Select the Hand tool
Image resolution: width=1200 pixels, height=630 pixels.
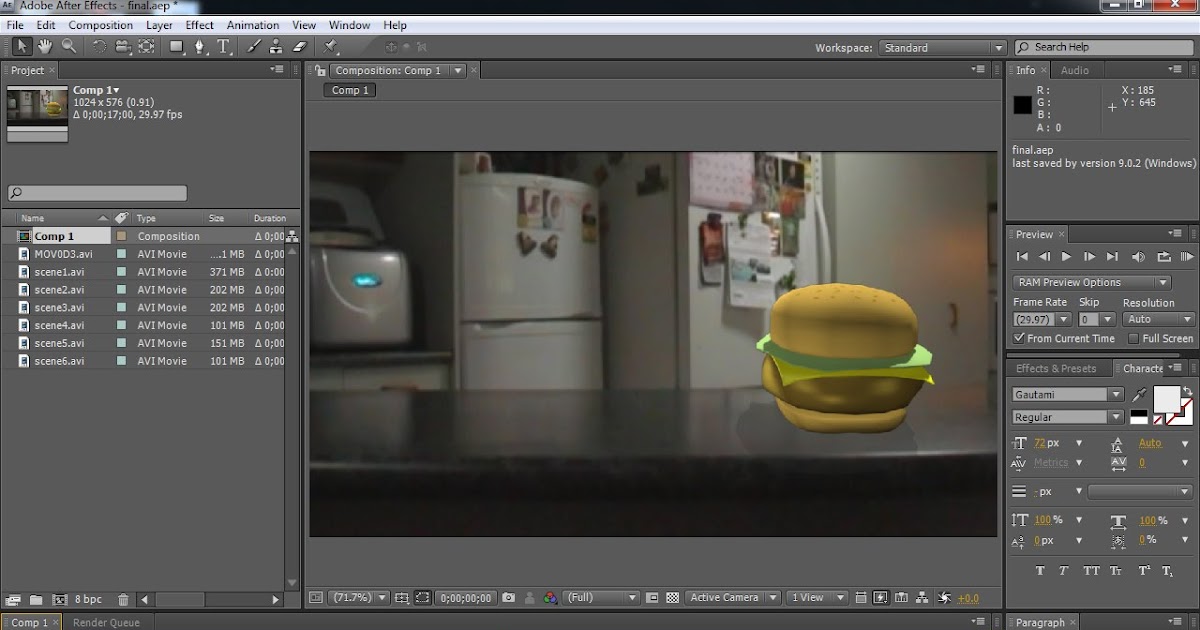coord(46,46)
